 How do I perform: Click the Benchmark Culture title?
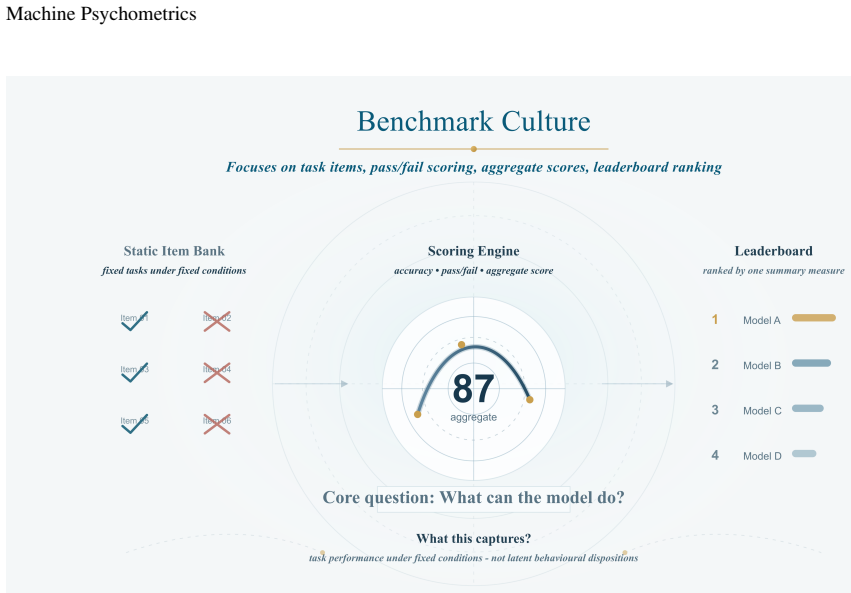click(473, 121)
